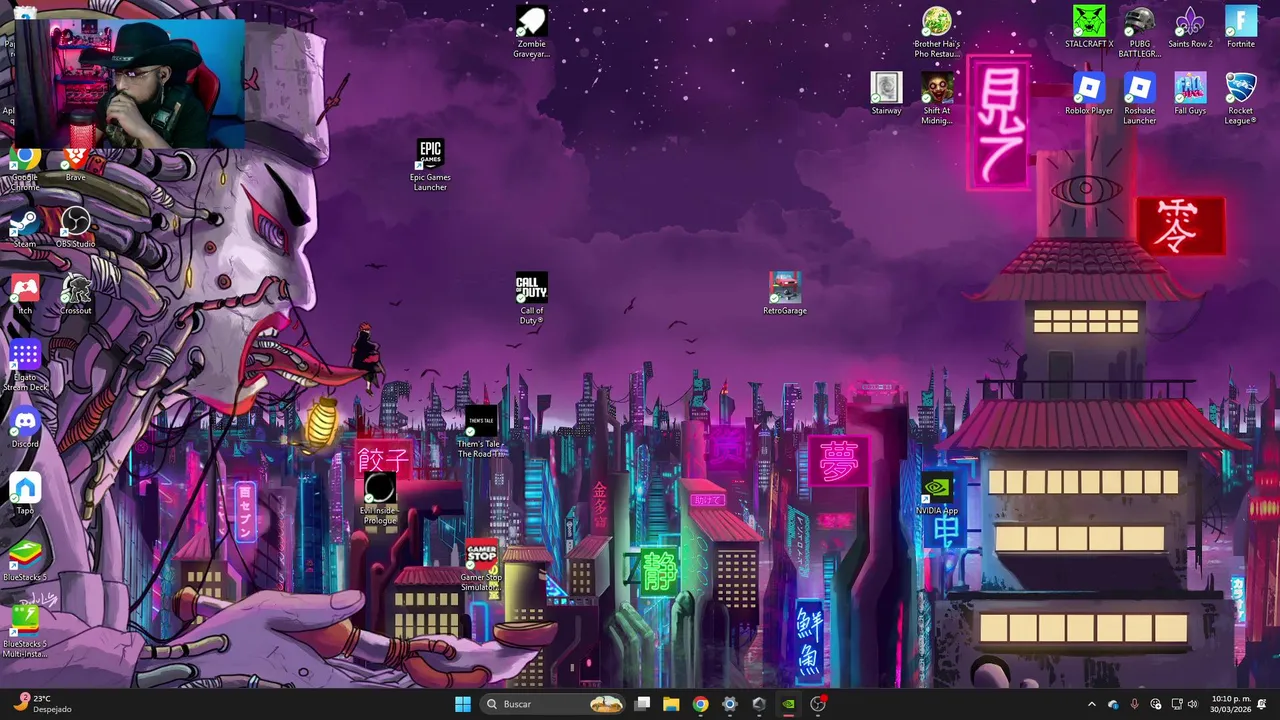This screenshot has width=1280, height=720.
Task: Click the Buscar taskbar search box
Action: pyautogui.click(x=554, y=704)
